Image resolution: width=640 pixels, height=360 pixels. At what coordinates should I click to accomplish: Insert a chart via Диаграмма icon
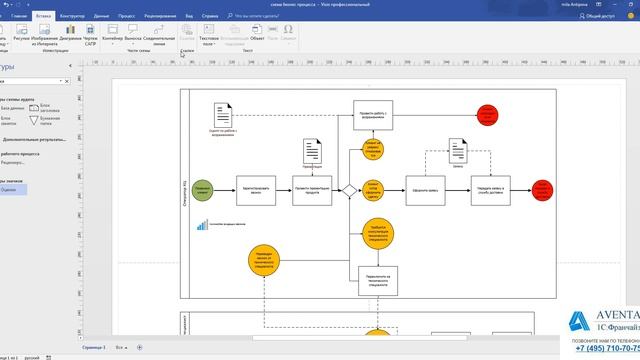point(70,33)
